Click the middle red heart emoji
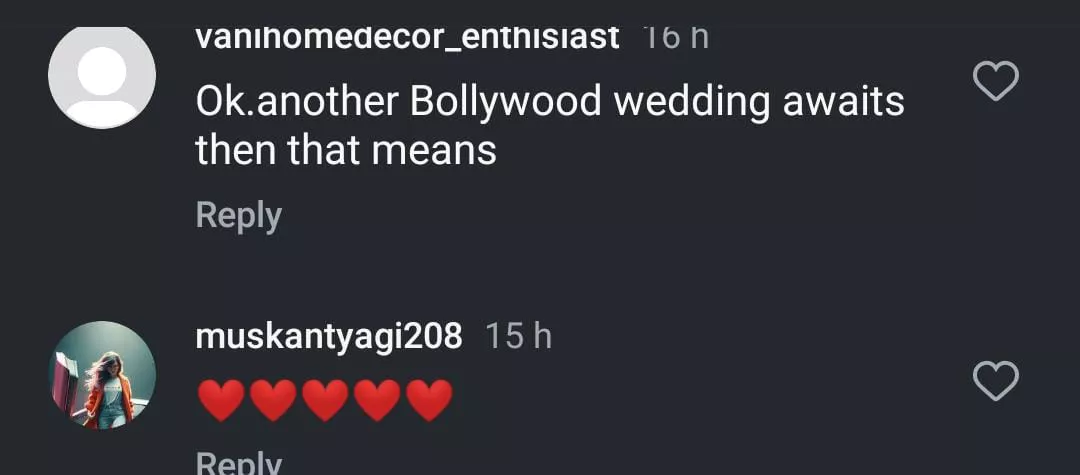 tap(326, 400)
